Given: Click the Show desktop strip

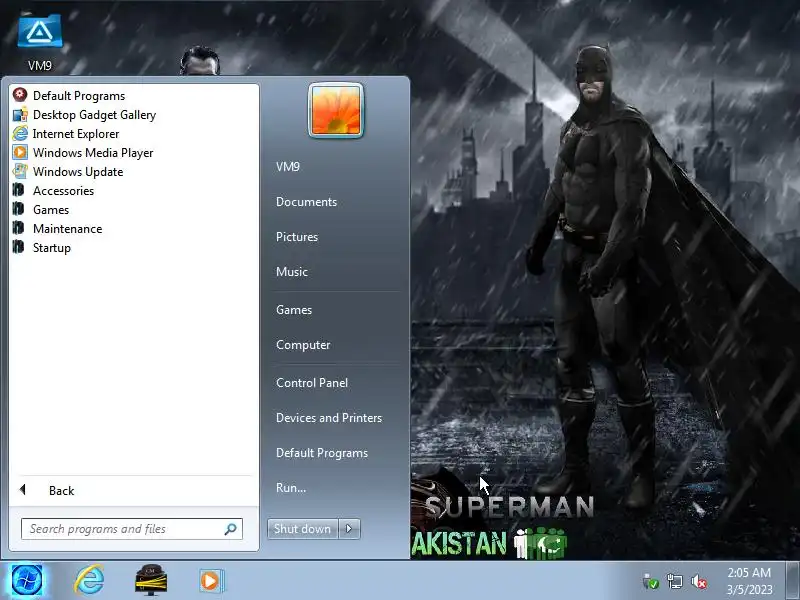Looking at the screenshot, I should pos(793,581).
